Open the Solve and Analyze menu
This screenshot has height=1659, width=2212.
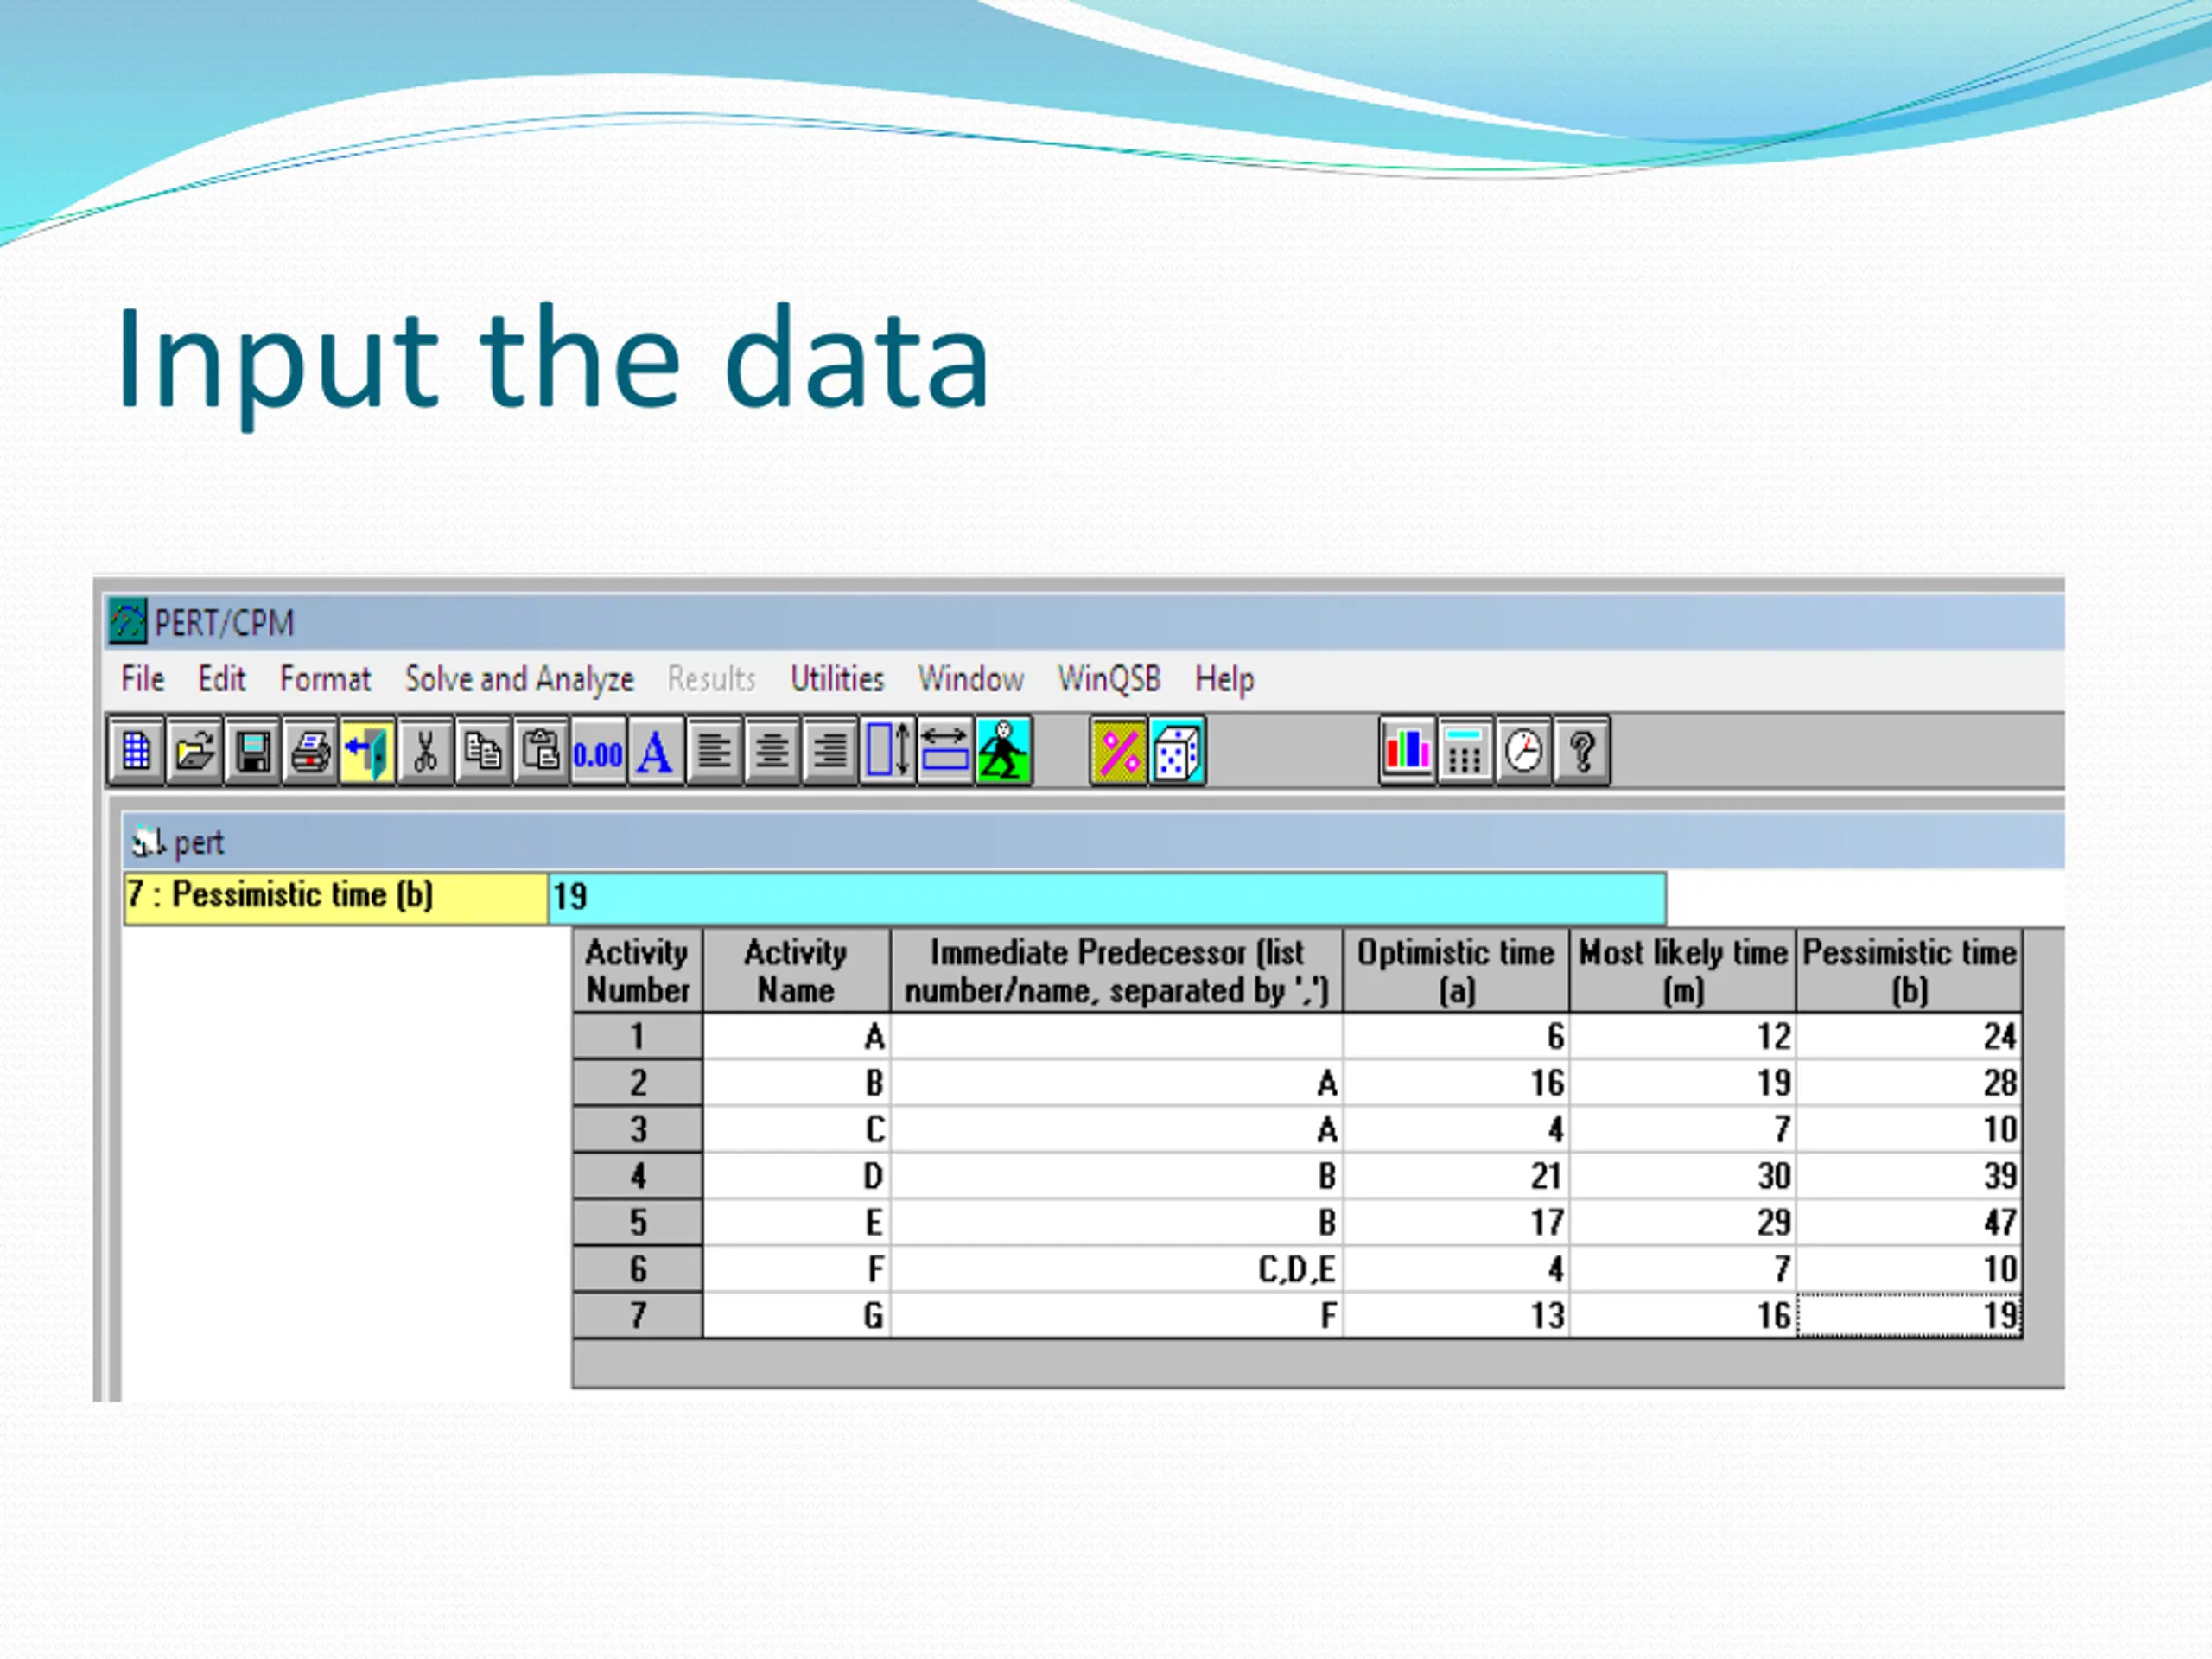coord(519,679)
